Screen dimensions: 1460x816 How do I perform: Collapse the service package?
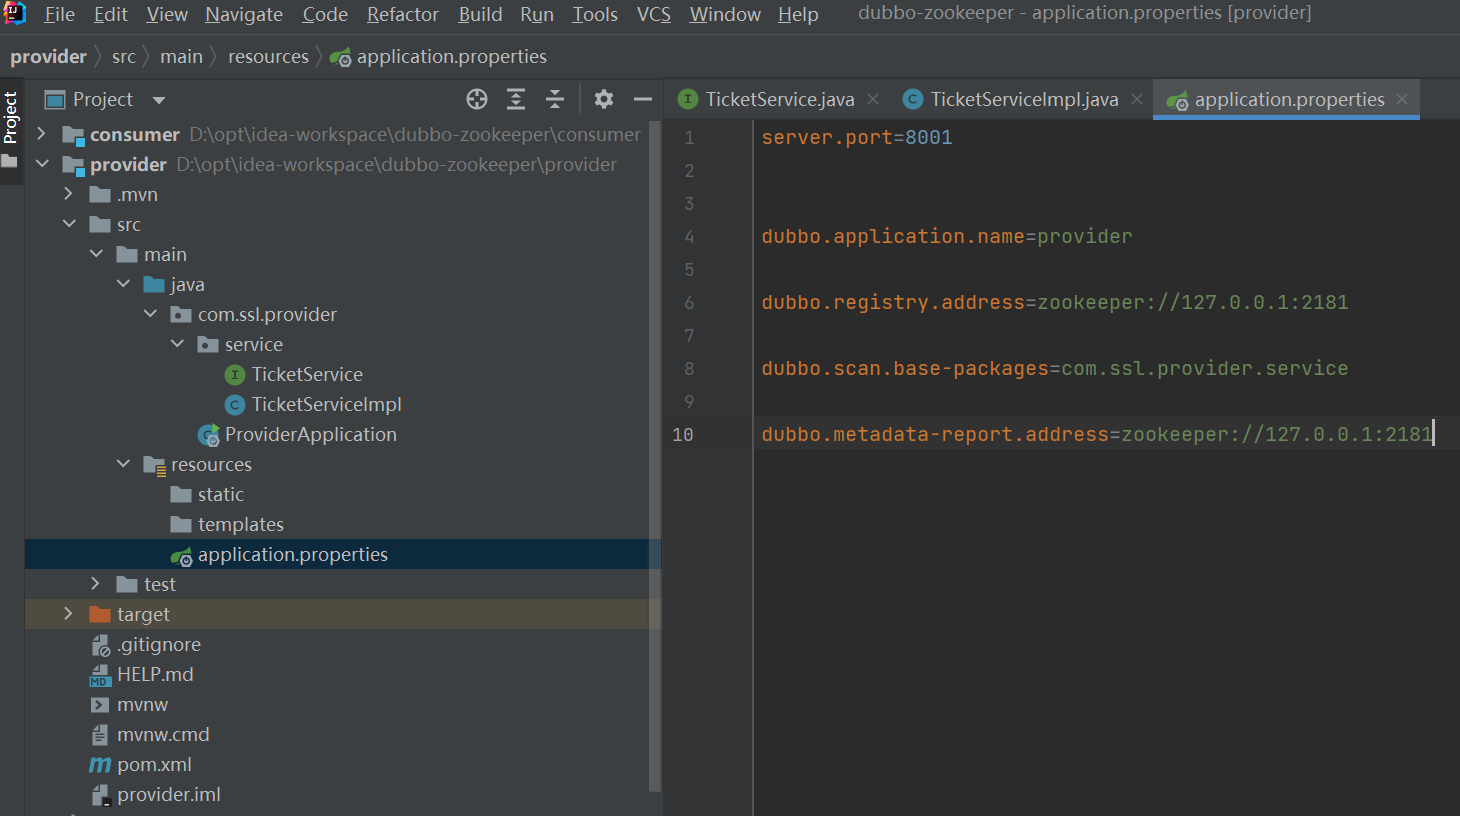(x=176, y=344)
